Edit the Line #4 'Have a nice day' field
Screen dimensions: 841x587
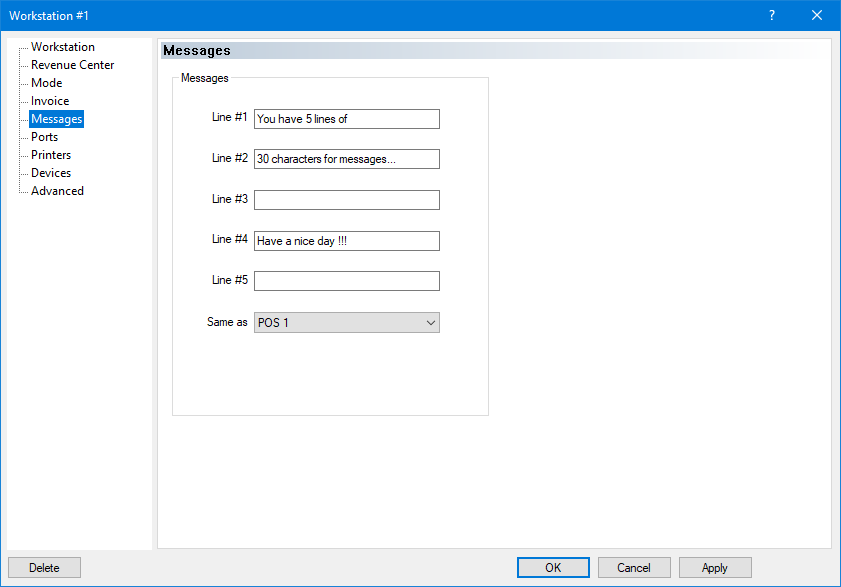coord(346,241)
